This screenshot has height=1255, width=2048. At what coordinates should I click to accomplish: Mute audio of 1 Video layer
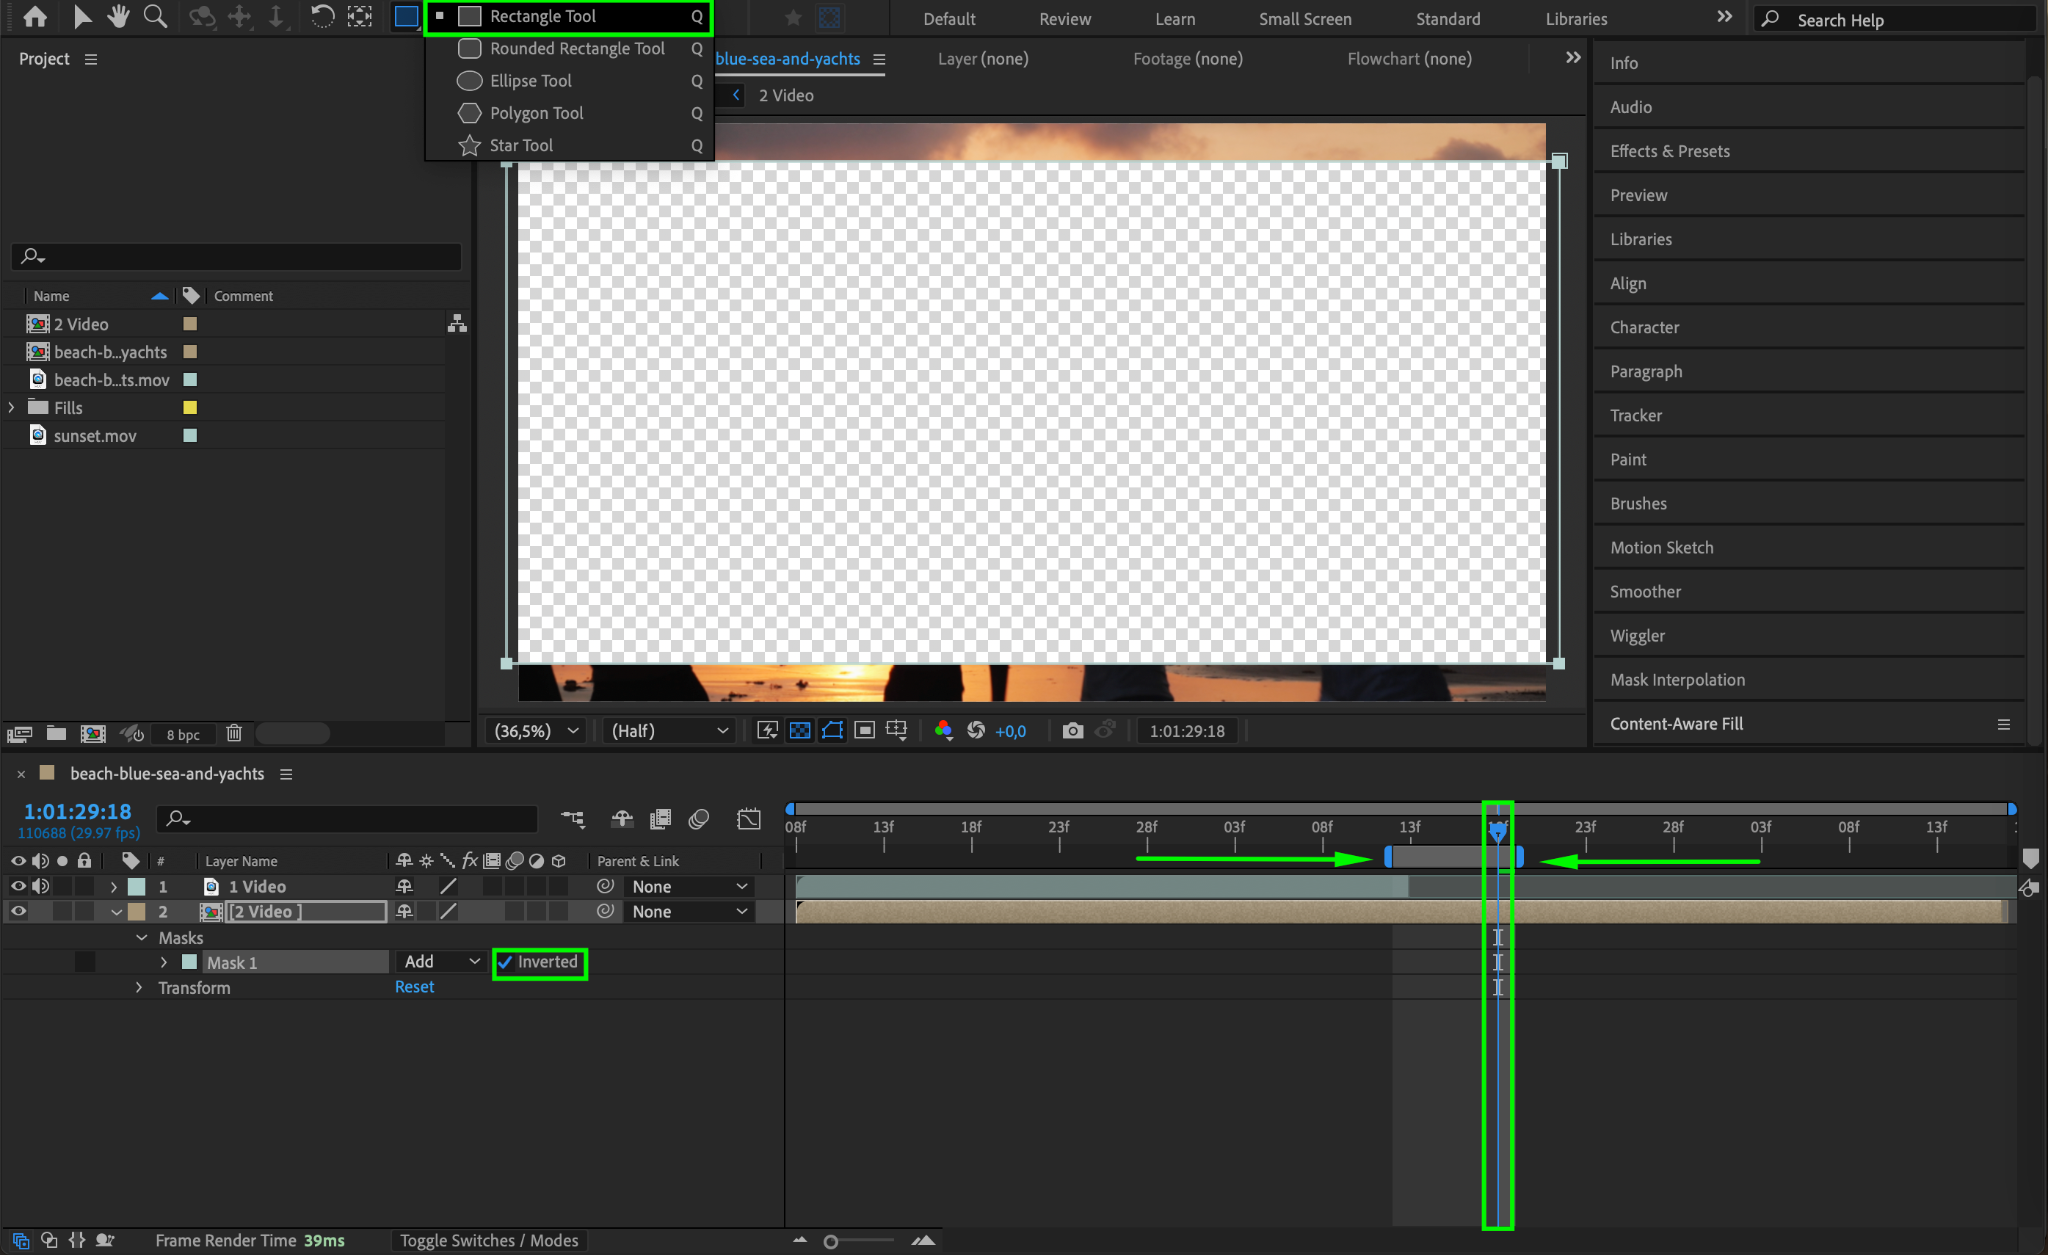pyautogui.click(x=40, y=886)
